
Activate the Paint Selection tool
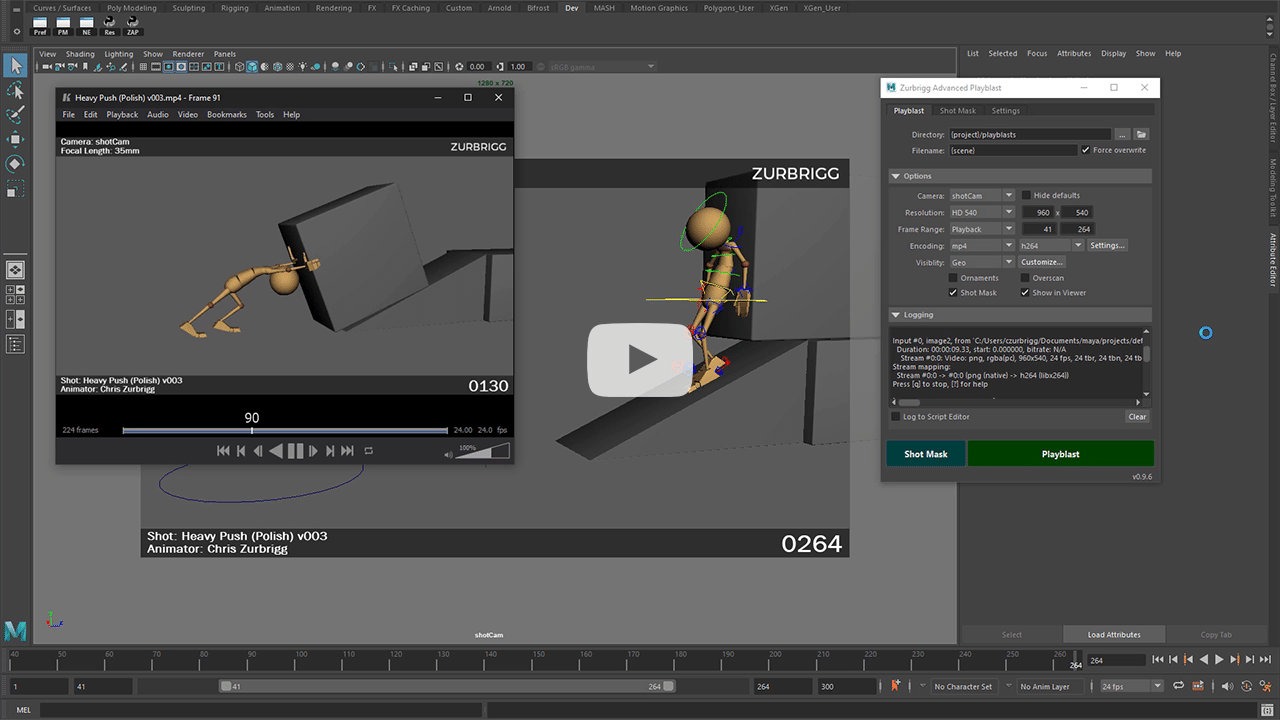15,115
